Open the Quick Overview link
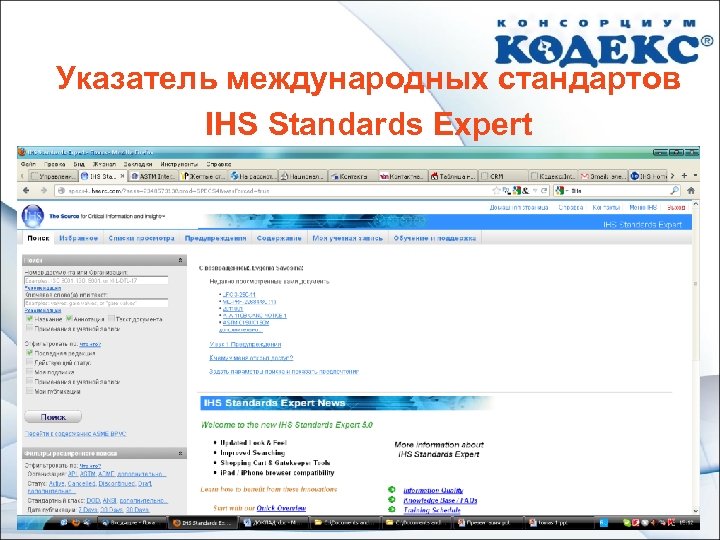The image size is (720, 540). [x=281, y=508]
